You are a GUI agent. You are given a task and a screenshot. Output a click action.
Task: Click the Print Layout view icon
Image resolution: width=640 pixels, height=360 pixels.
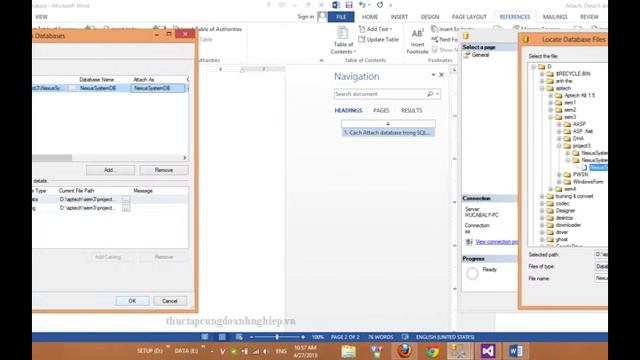click(222, 337)
